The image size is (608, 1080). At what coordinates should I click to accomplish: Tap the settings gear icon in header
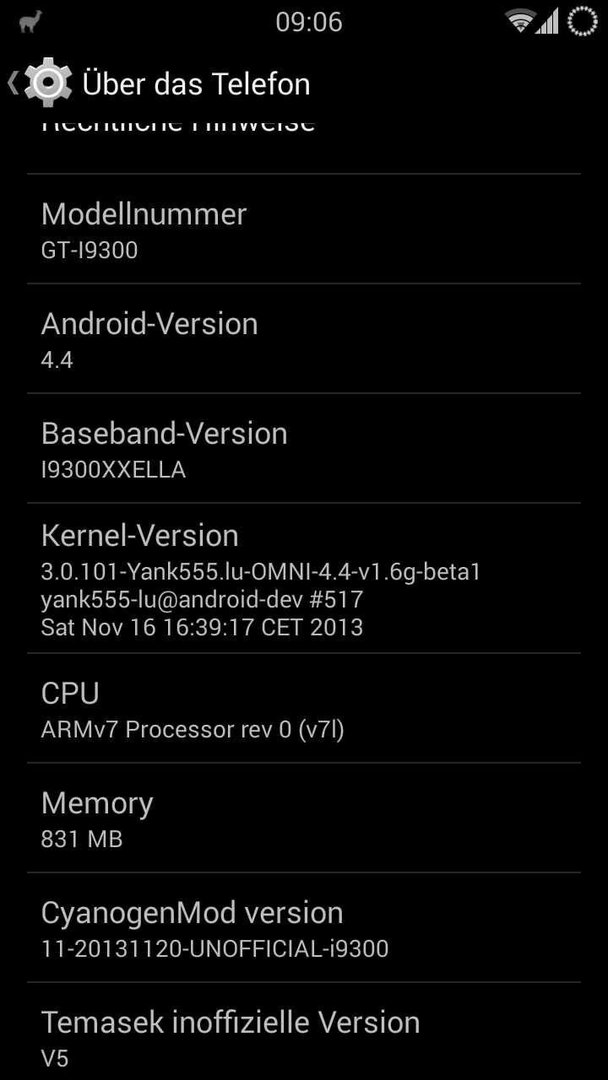tap(47, 83)
